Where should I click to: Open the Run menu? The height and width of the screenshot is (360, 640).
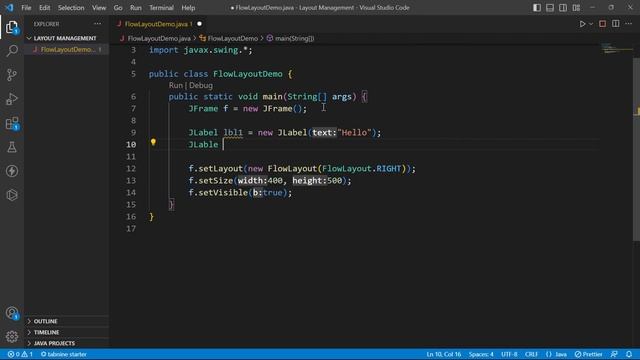(136, 8)
